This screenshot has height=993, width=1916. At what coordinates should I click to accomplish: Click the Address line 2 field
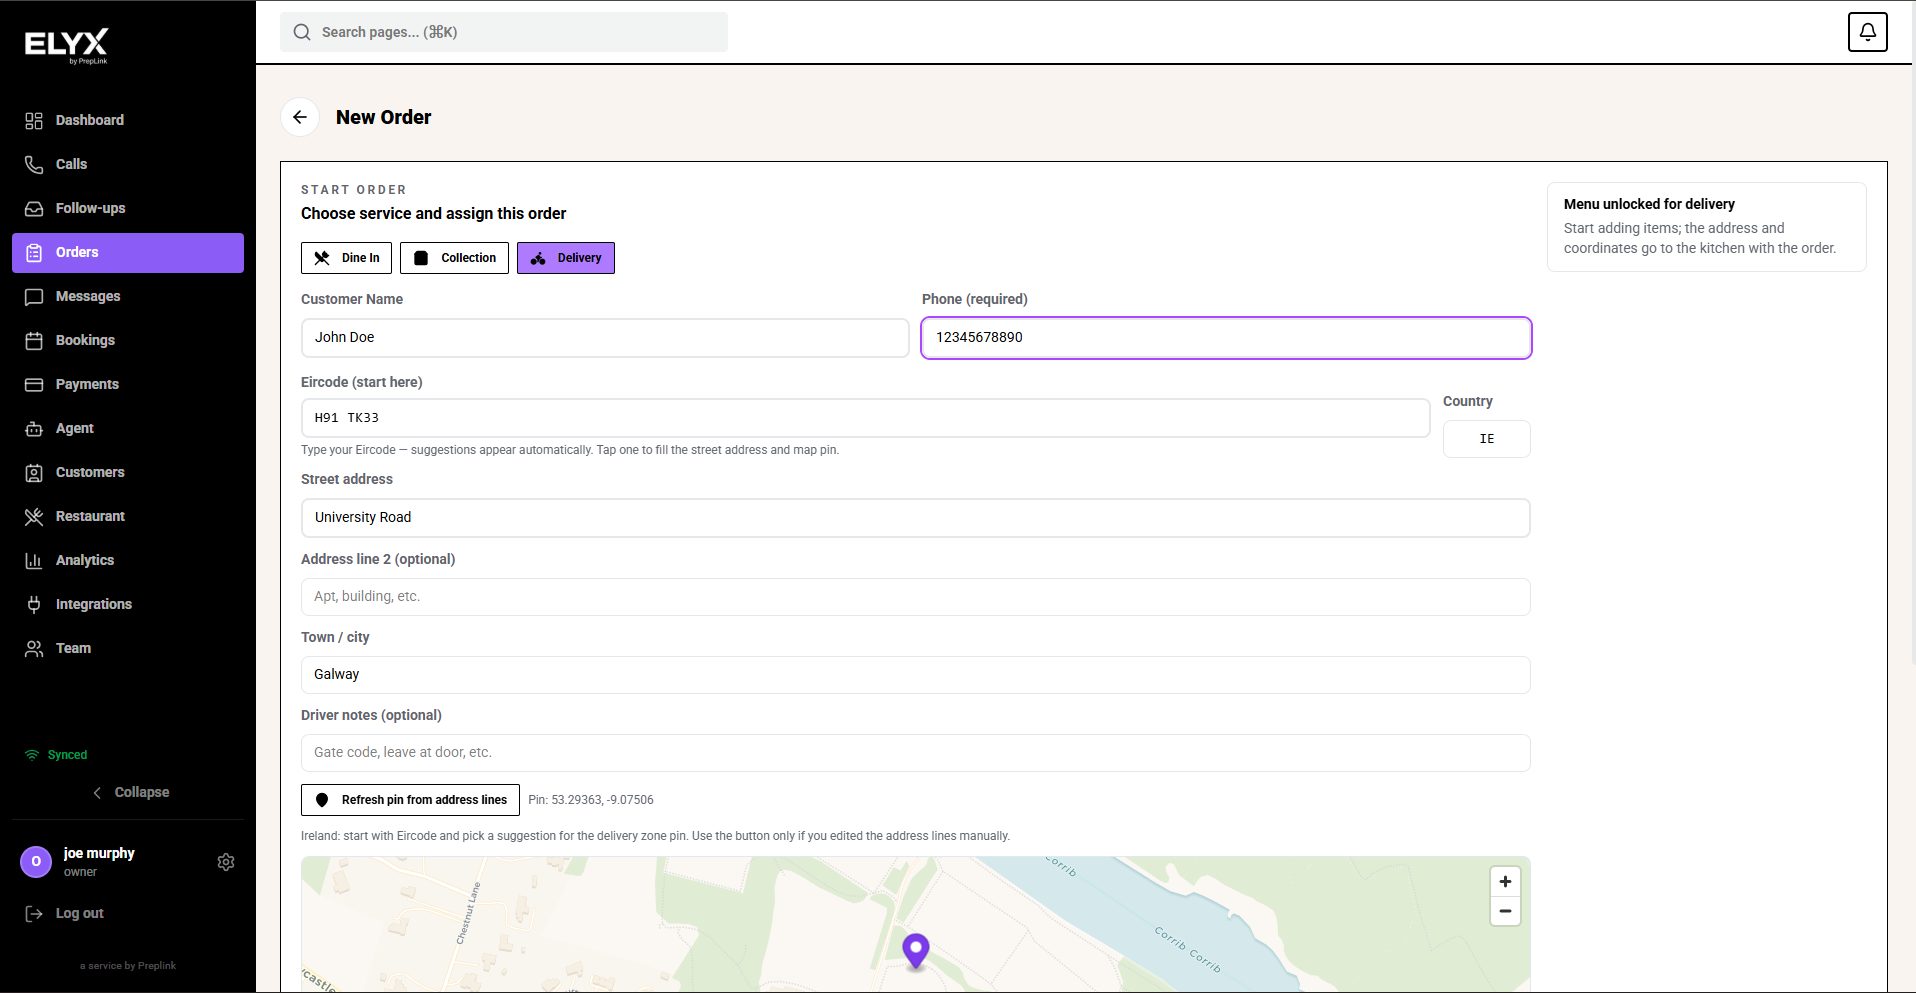pos(916,597)
